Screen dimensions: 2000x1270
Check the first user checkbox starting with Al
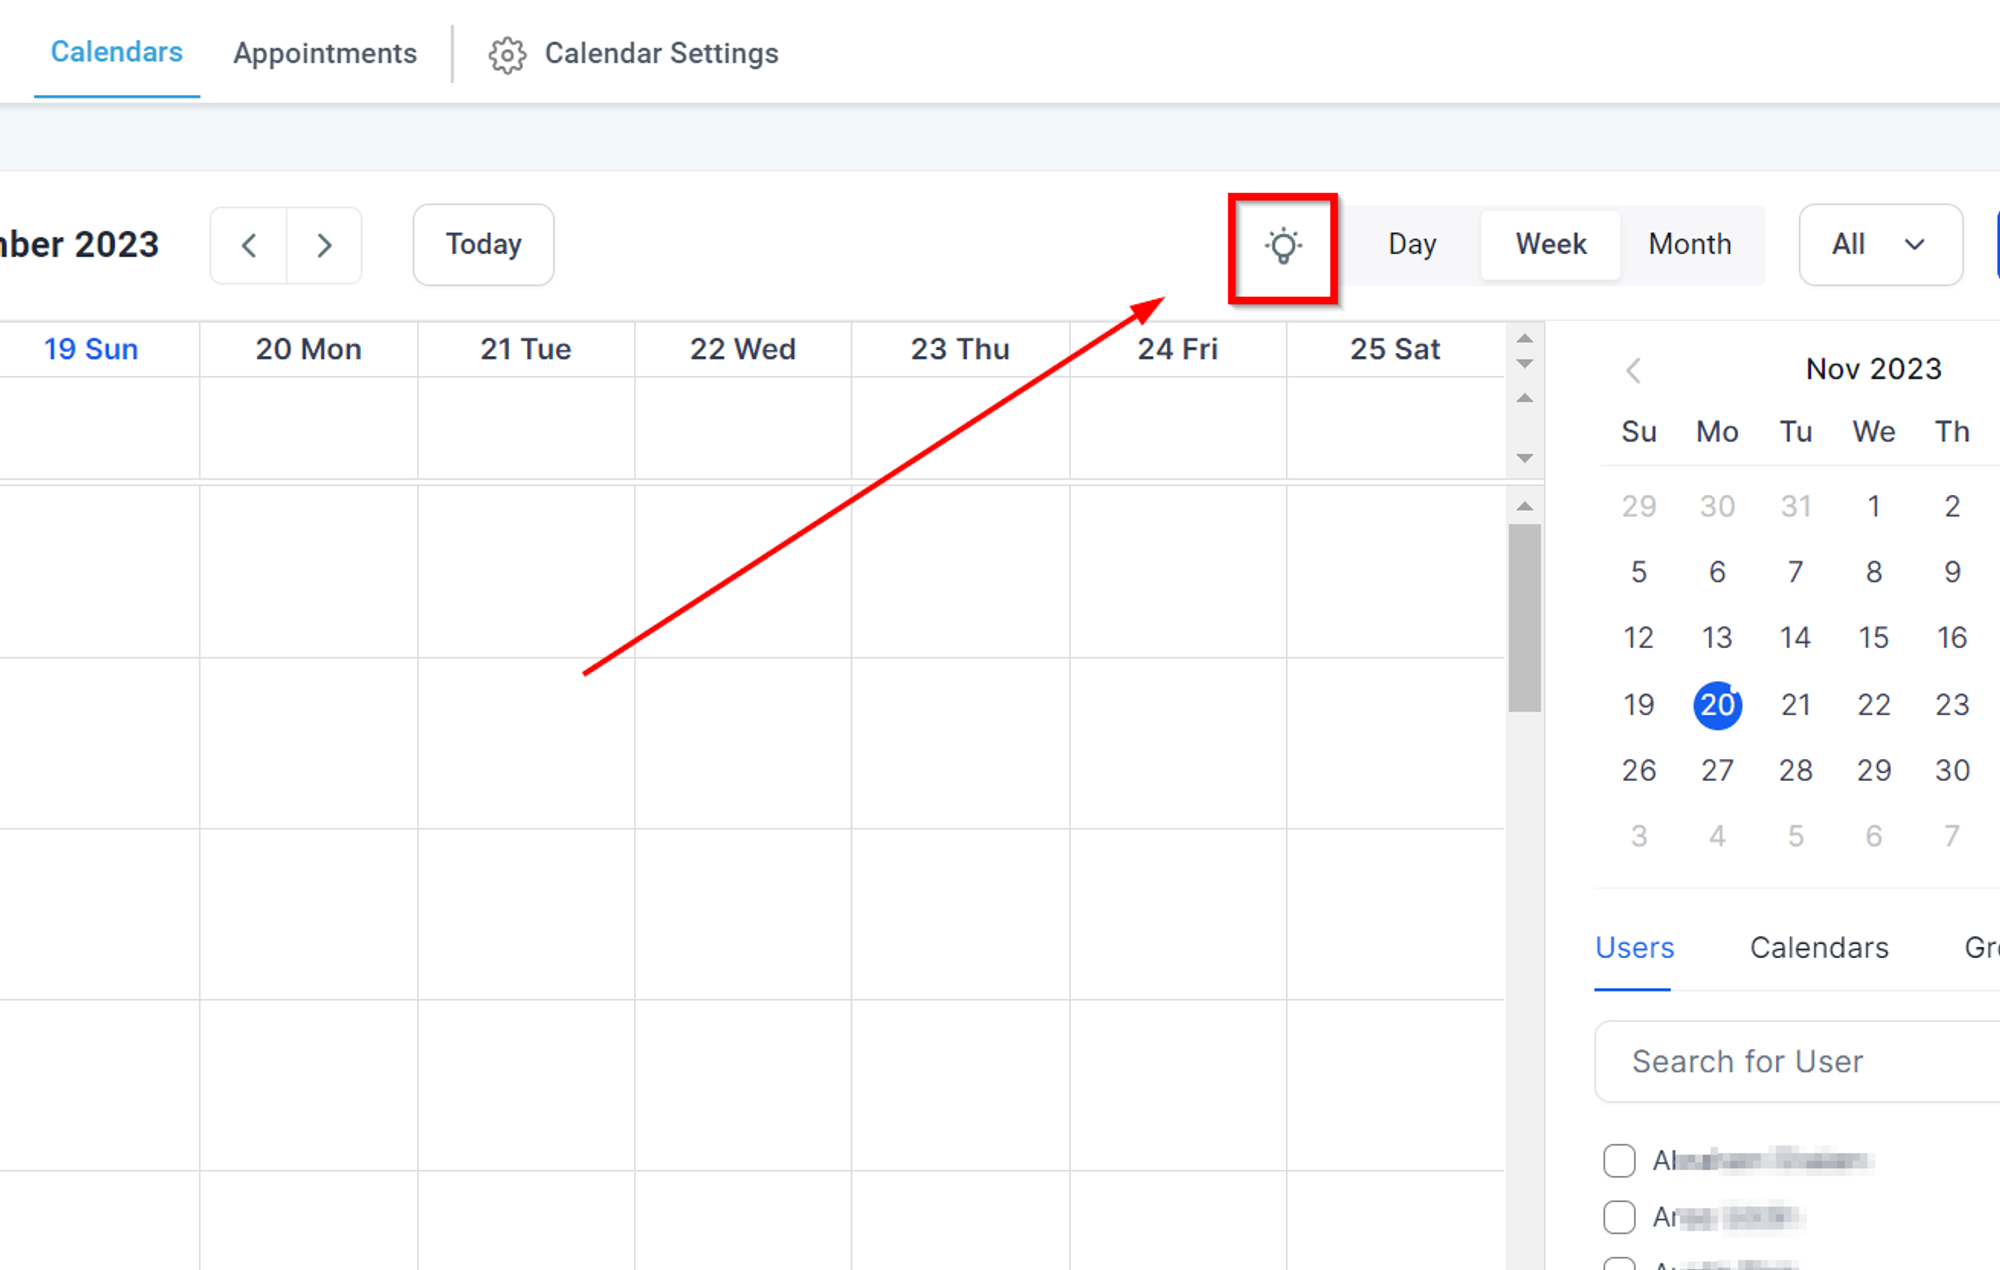1619,1160
